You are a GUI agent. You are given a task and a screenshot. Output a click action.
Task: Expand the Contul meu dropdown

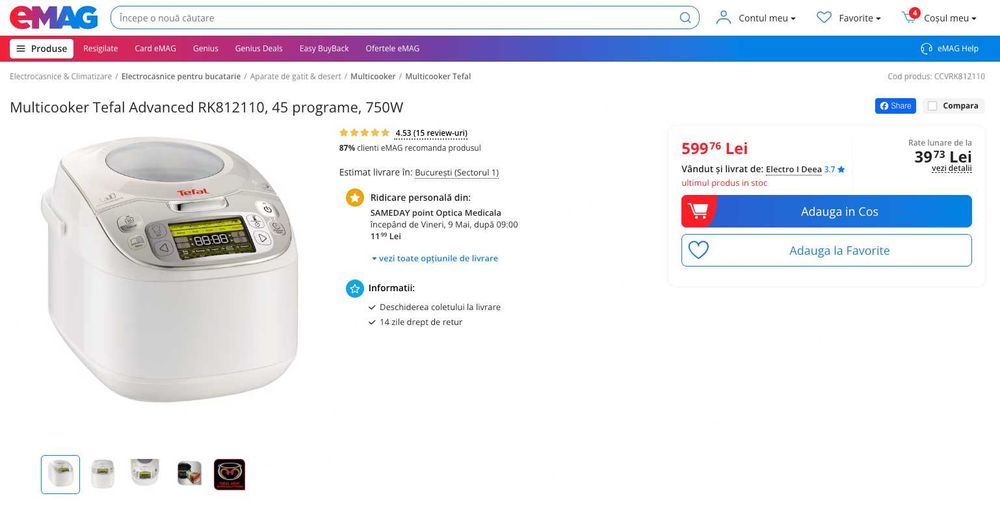767,18
